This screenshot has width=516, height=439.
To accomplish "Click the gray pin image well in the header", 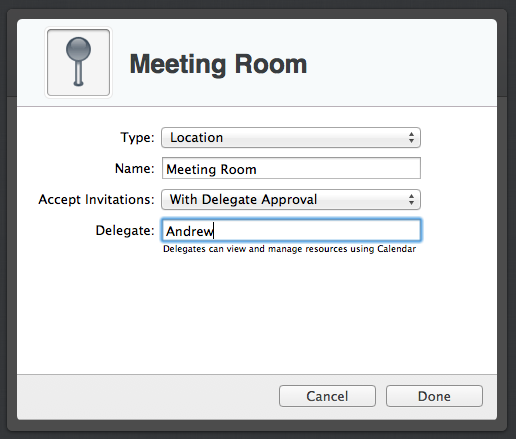I will coord(78,62).
